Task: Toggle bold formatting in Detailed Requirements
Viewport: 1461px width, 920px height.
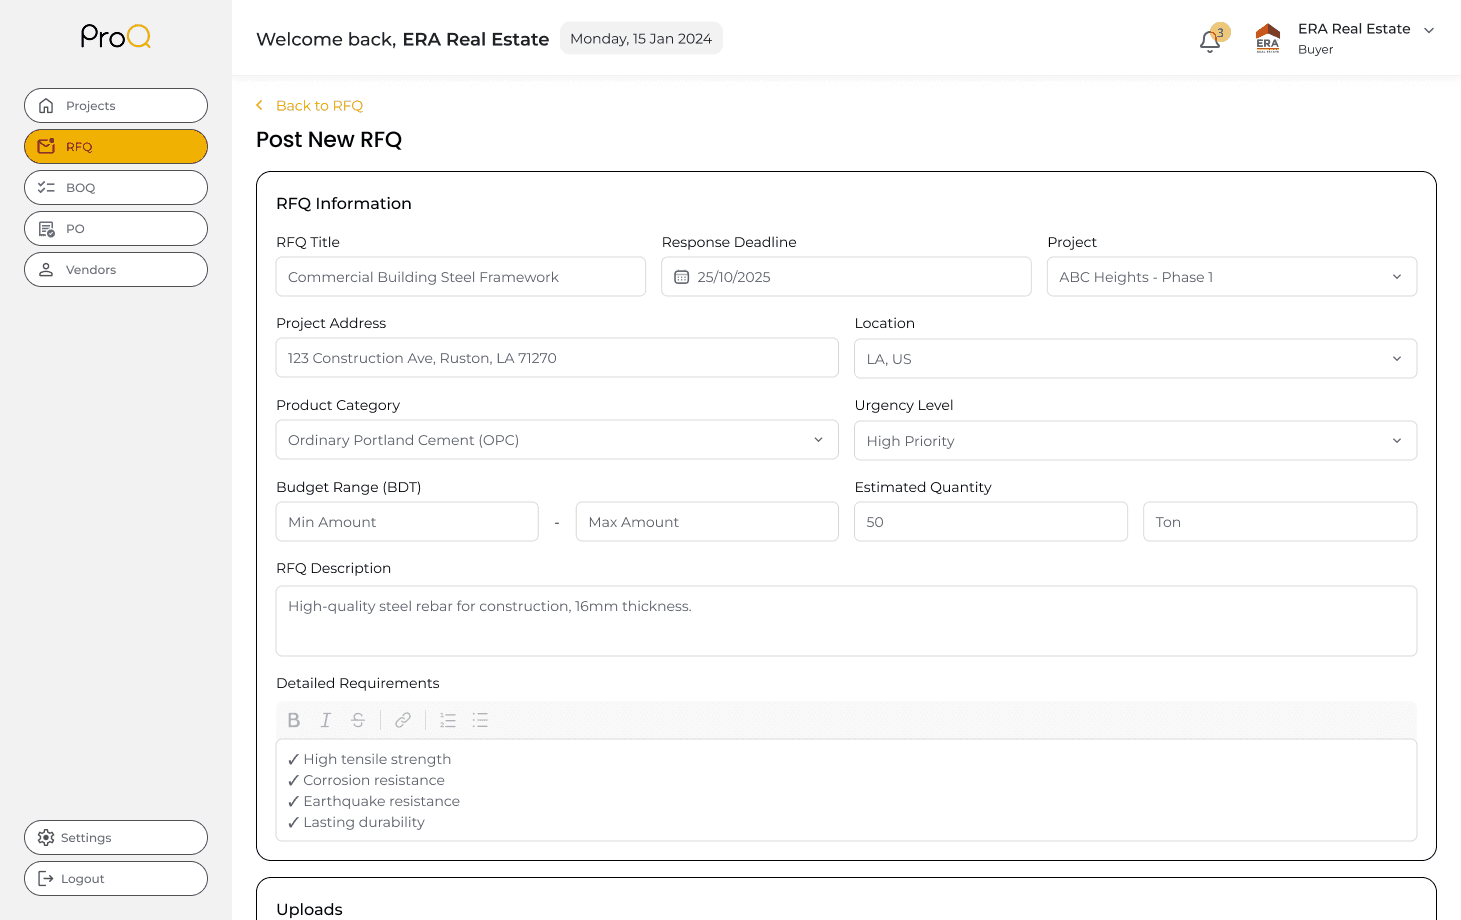Action: coord(294,720)
